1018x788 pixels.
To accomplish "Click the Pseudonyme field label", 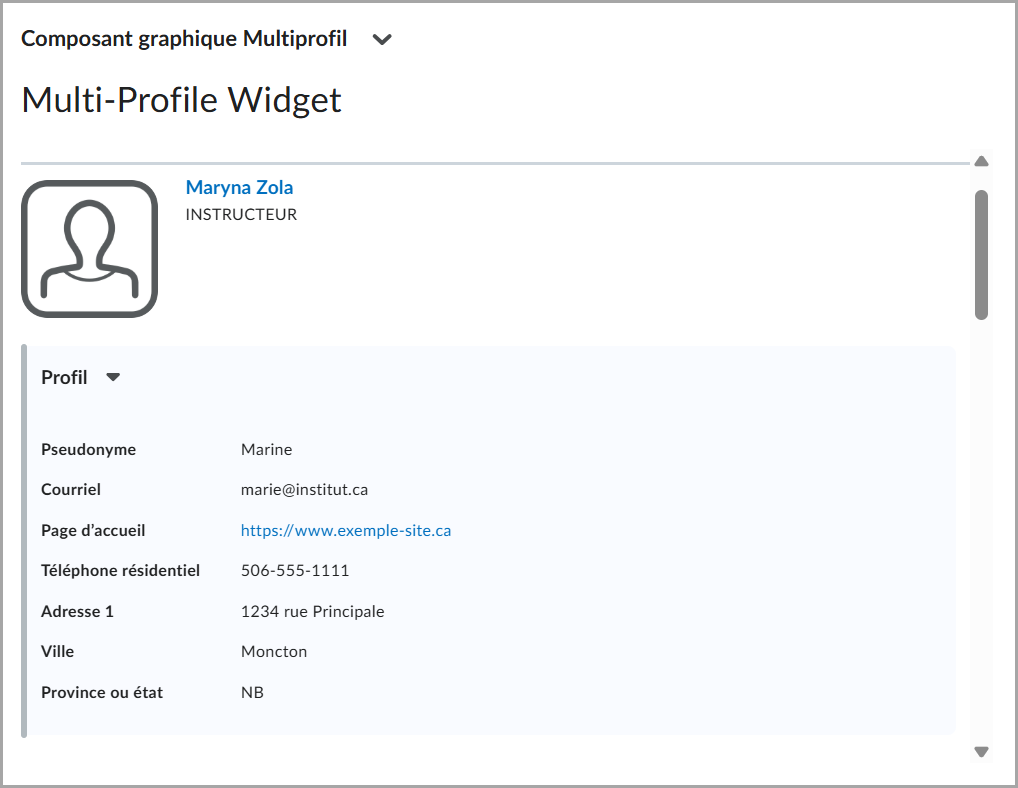I will [x=88, y=449].
